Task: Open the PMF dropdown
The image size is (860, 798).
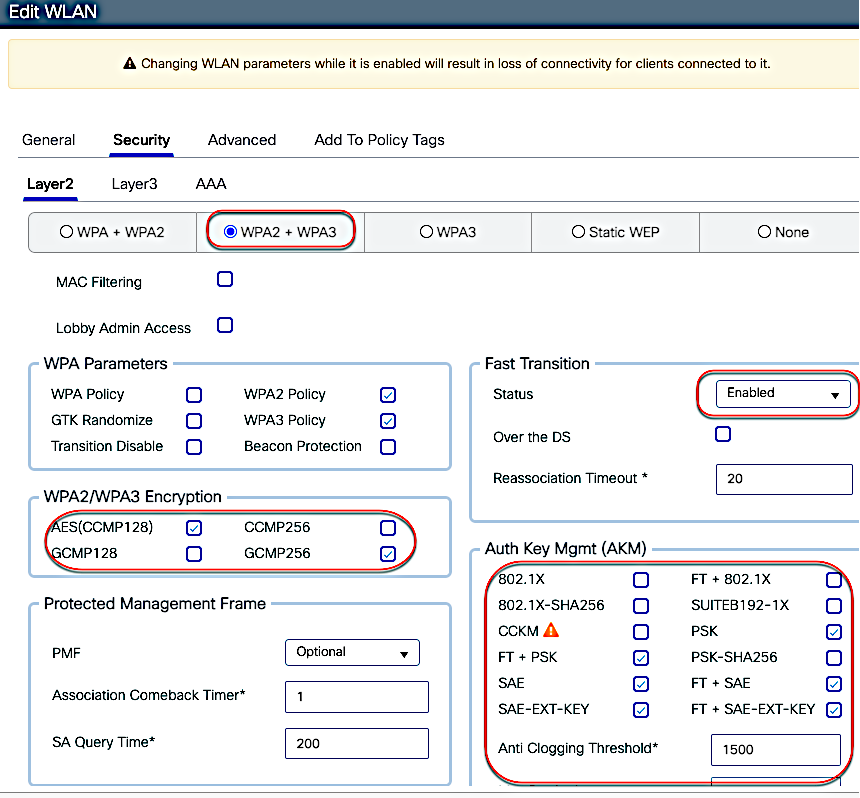Action: (x=352, y=652)
